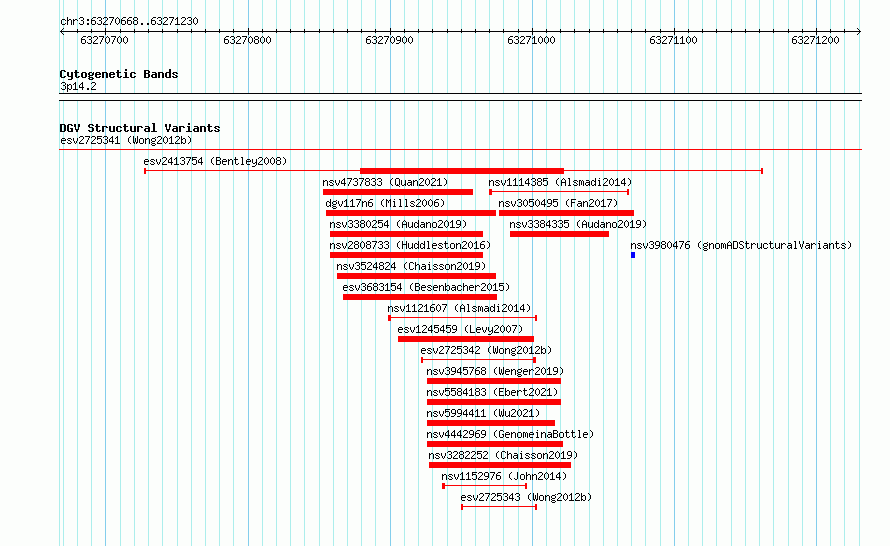The width and height of the screenshot is (890, 546).
Task: Select the red bar under nsv4737833
Action: pyautogui.click(x=397, y=192)
